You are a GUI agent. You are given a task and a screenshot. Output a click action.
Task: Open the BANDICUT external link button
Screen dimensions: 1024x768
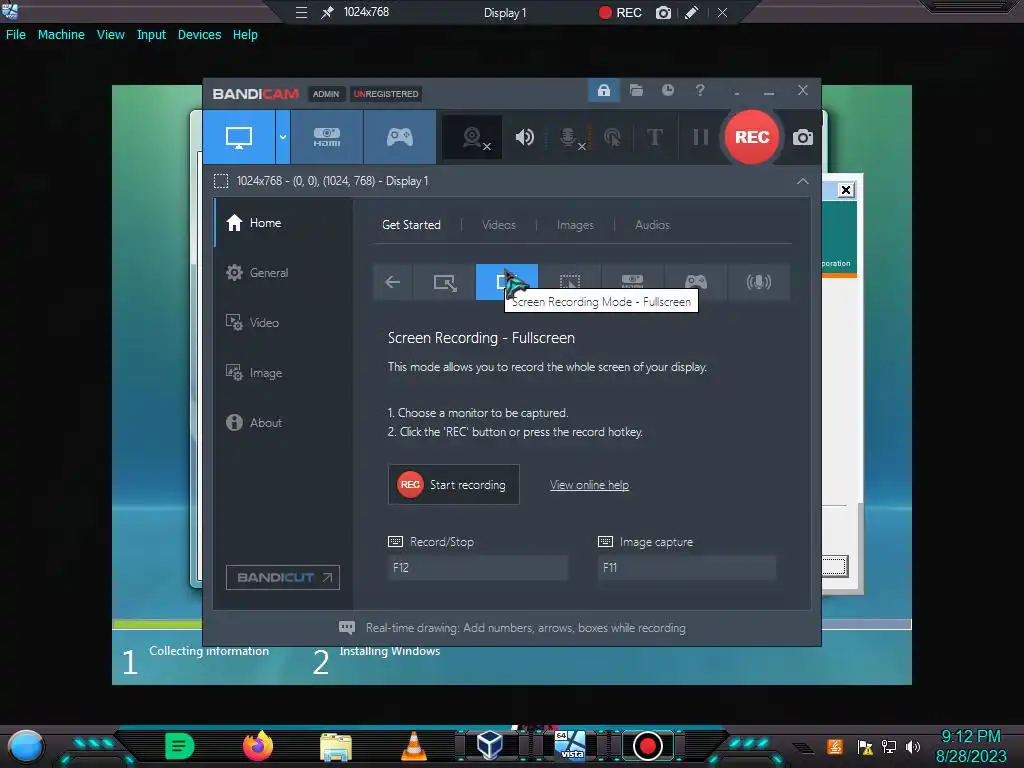click(283, 577)
